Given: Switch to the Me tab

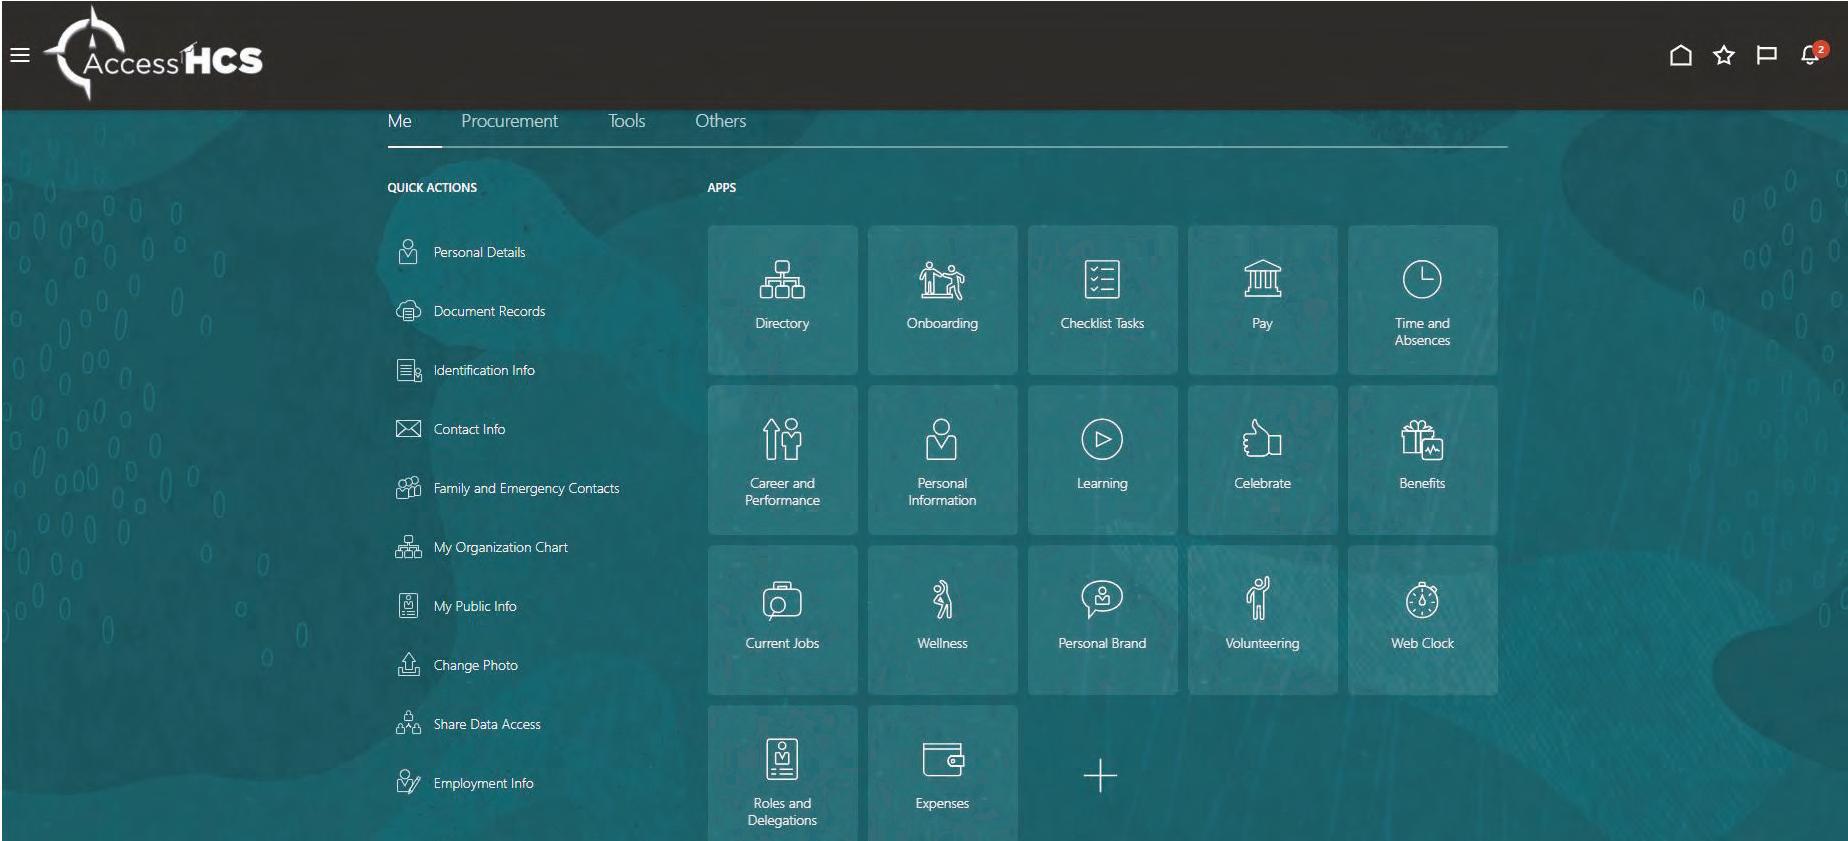Looking at the screenshot, I should click(400, 121).
